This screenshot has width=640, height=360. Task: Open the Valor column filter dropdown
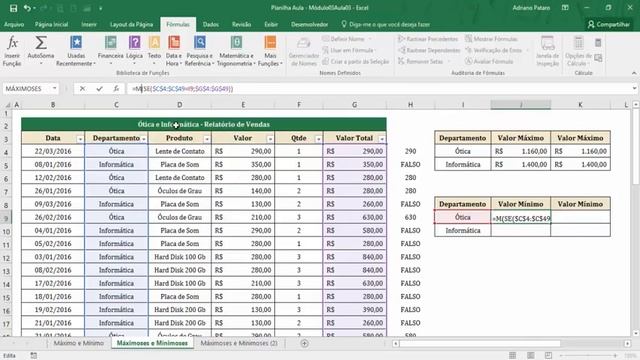(270, 139)
